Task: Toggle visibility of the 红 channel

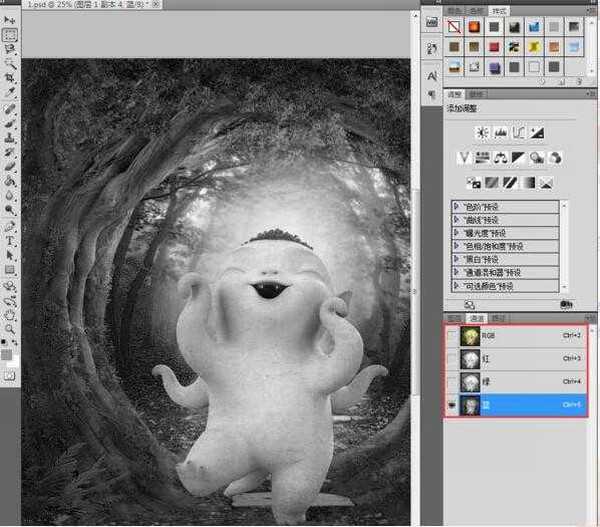Action: point(451,359)
